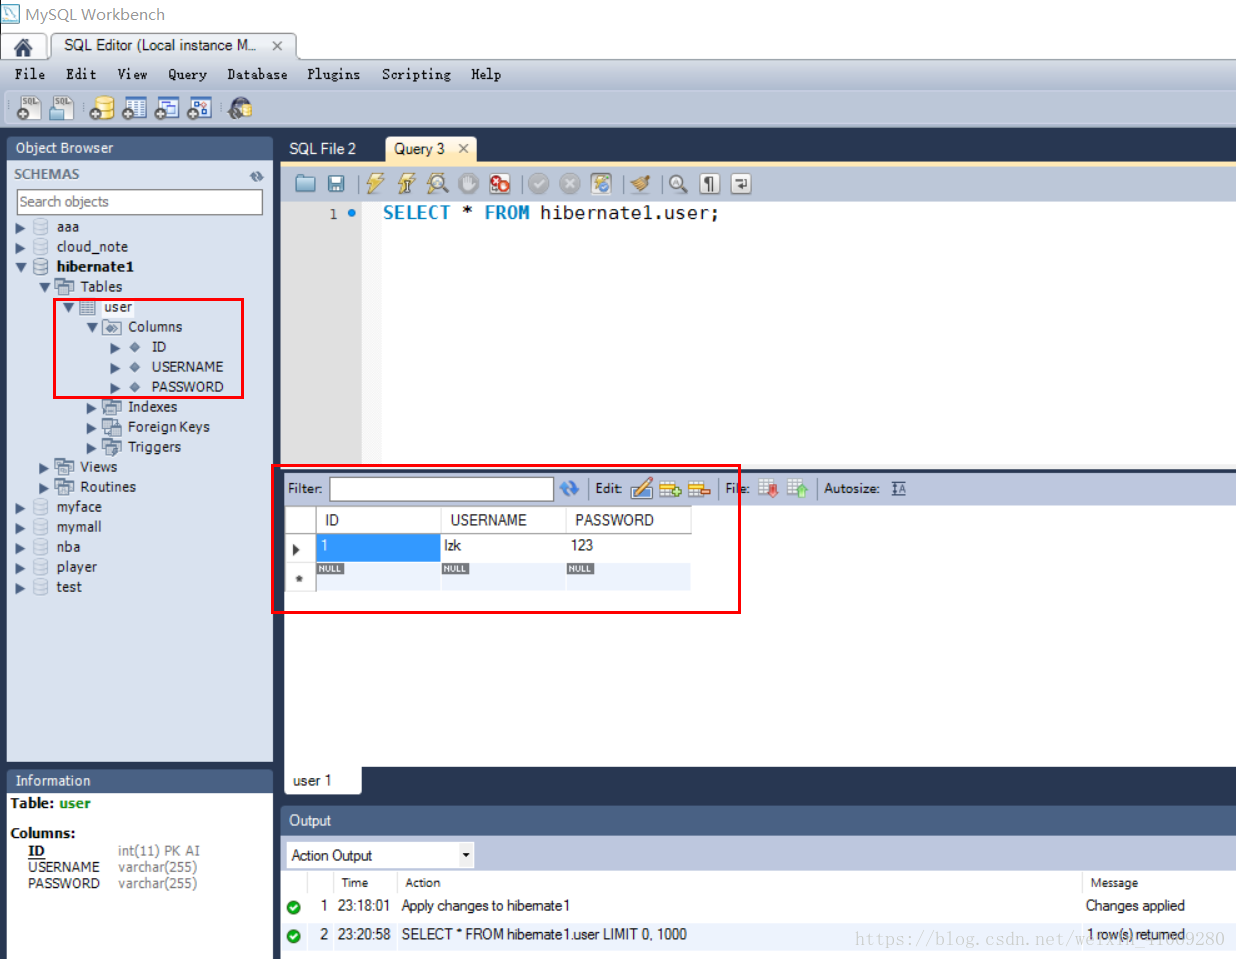This screenshot has height=959, width=1236.
Task: Toggle invisible characters pilcrow icon
Action: (x=710, y=183)
